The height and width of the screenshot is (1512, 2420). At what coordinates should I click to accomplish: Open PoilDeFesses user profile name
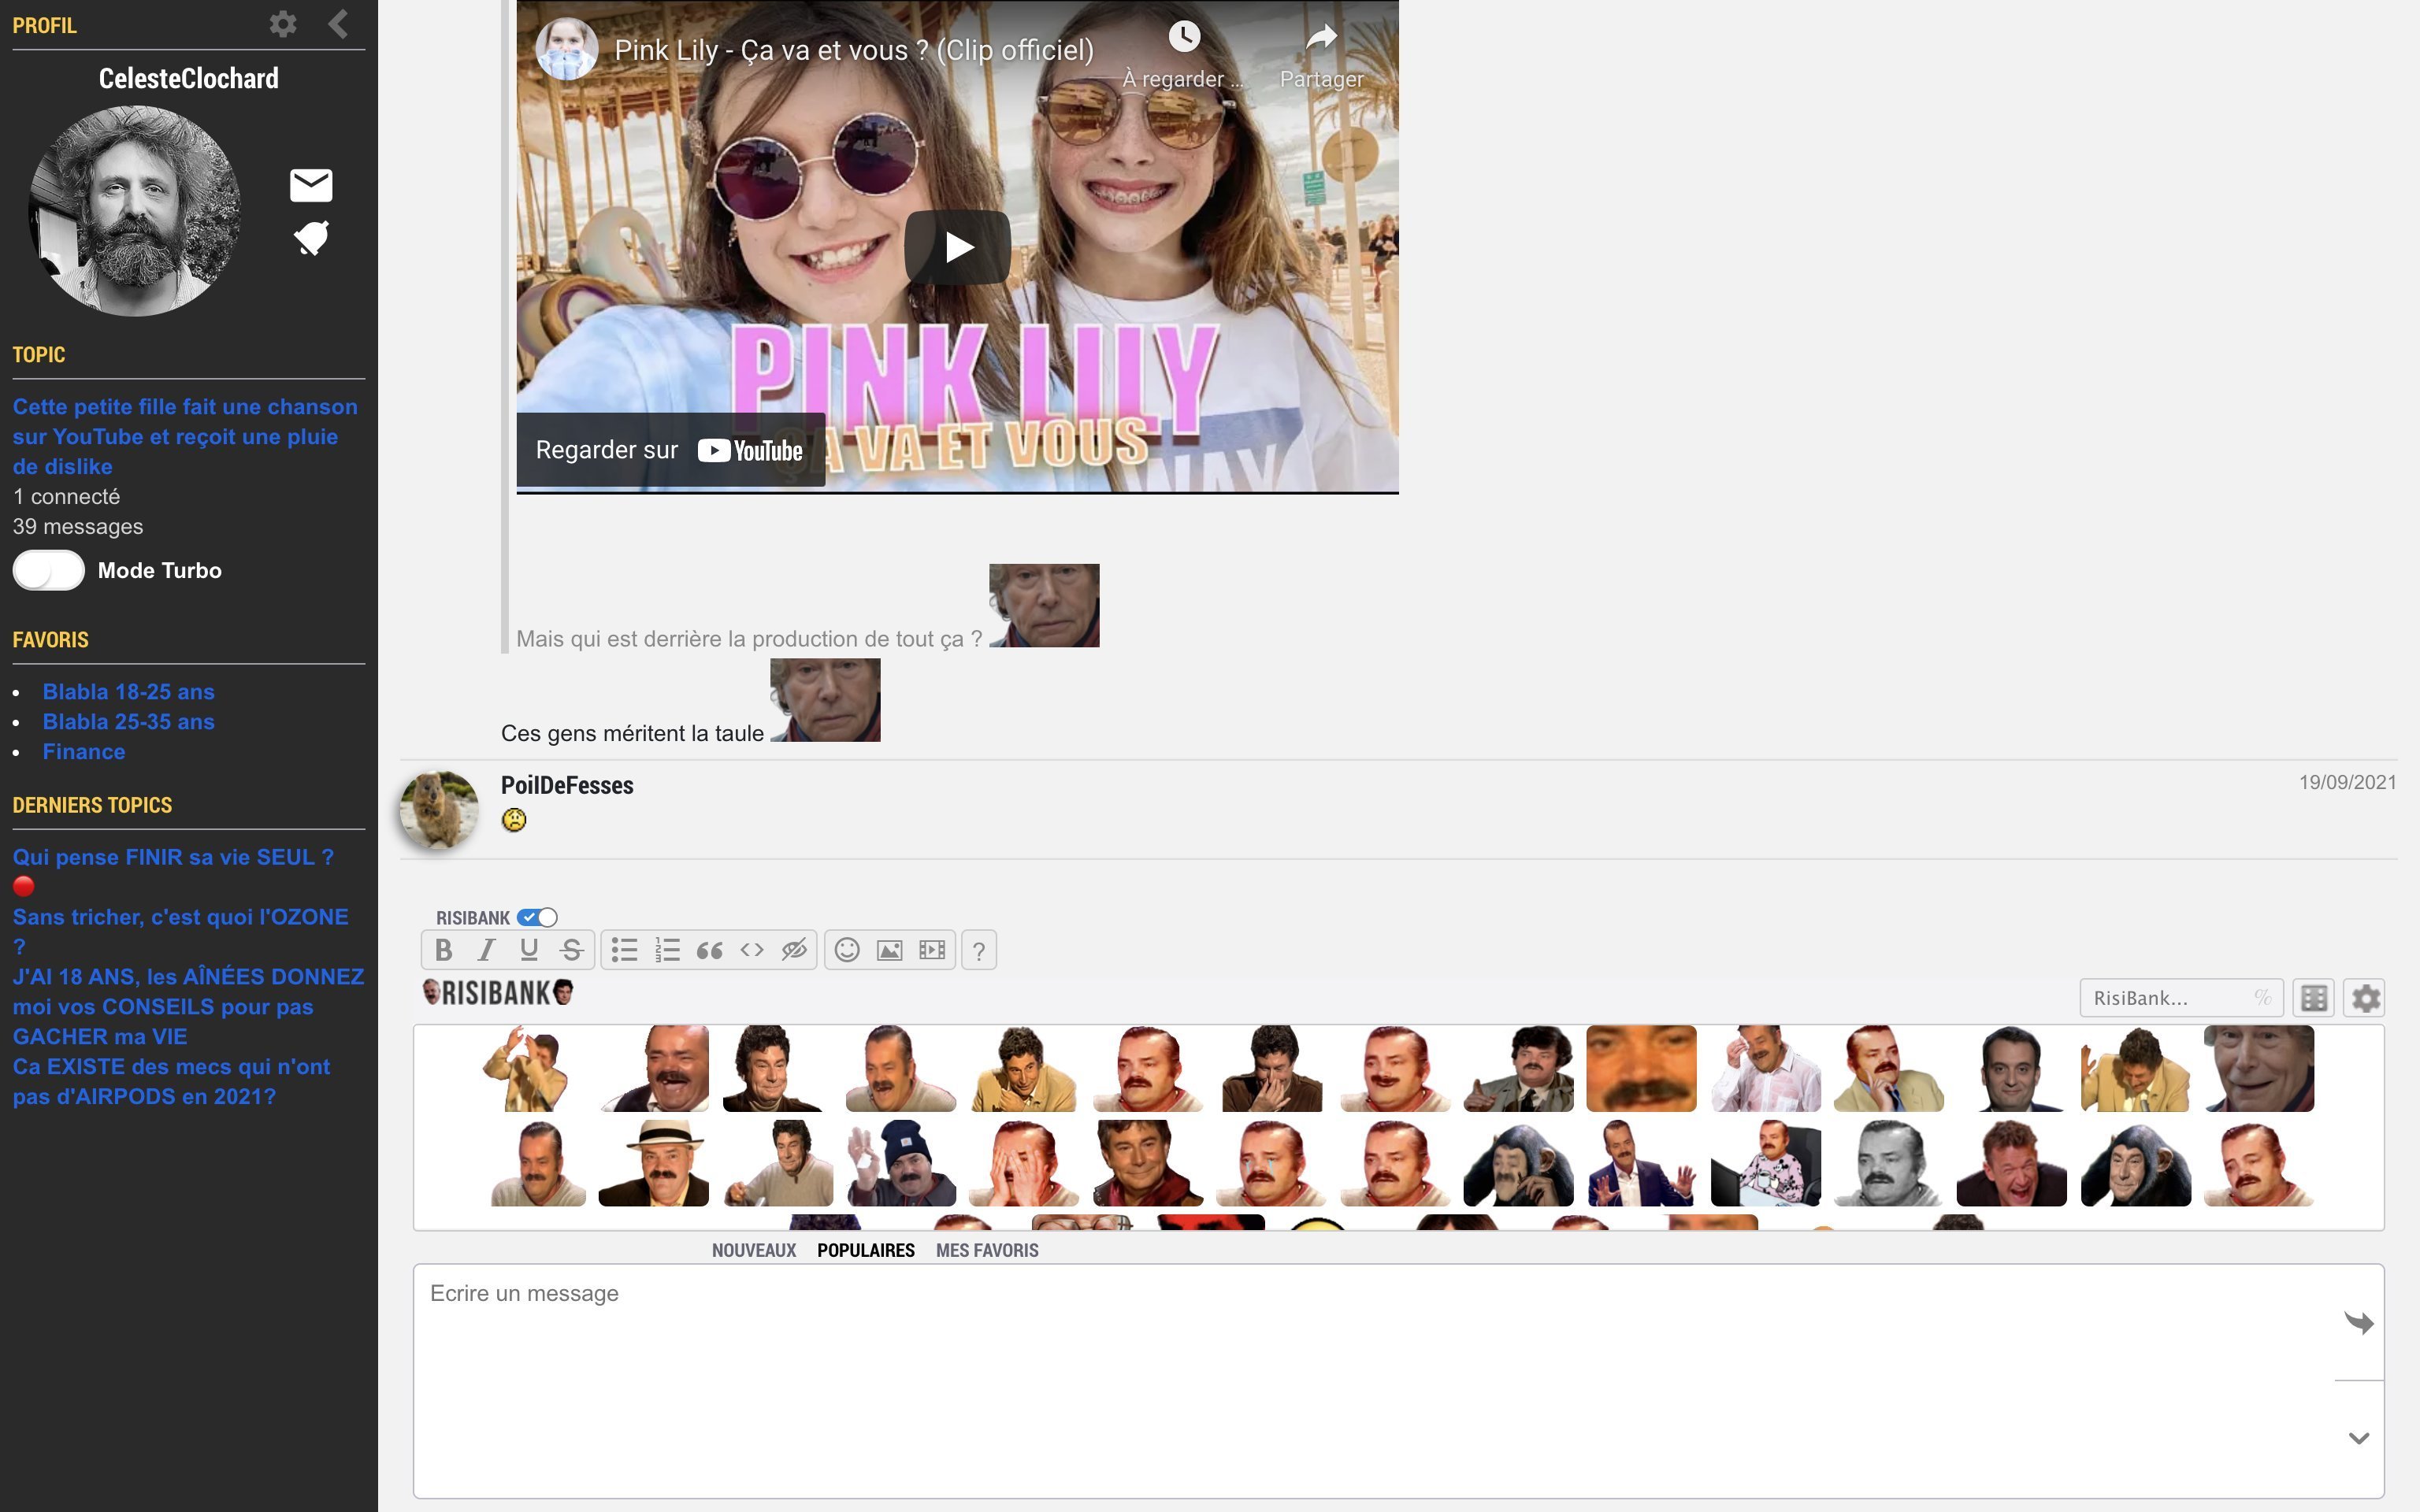[x=567, y=785]
